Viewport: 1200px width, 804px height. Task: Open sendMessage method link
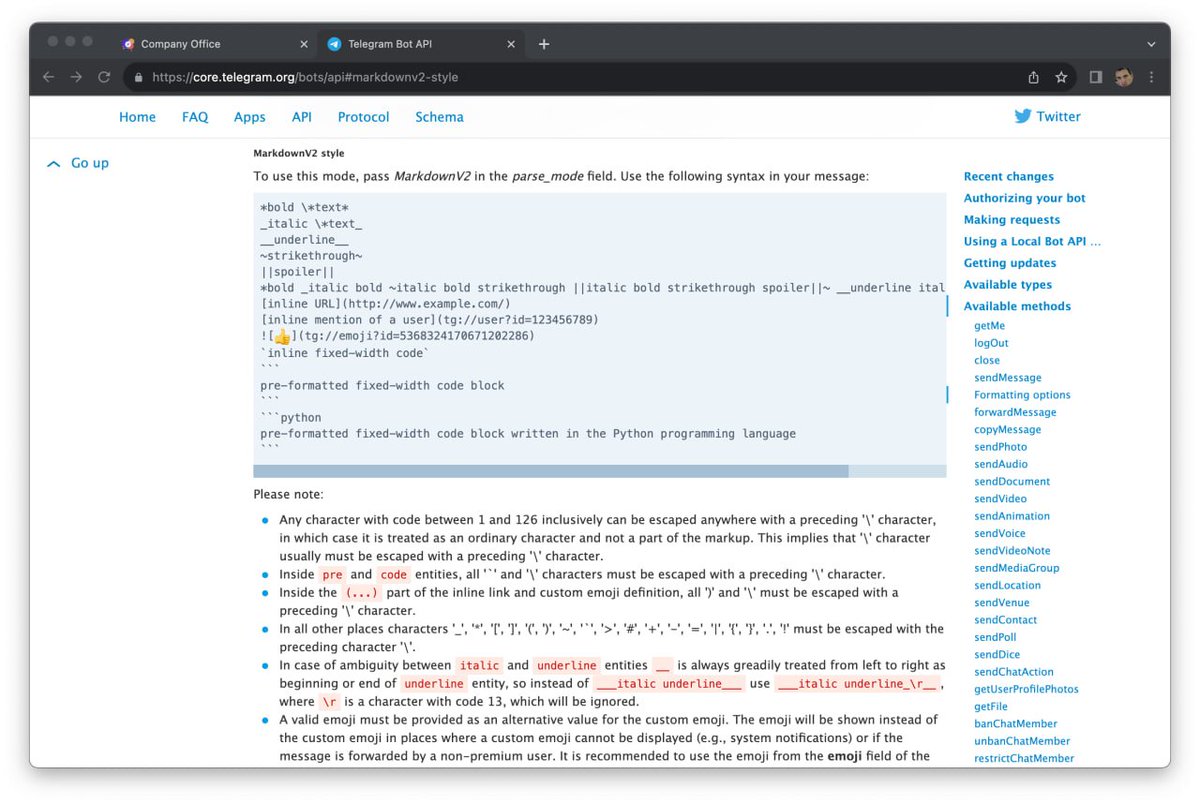click(1008, 378)
